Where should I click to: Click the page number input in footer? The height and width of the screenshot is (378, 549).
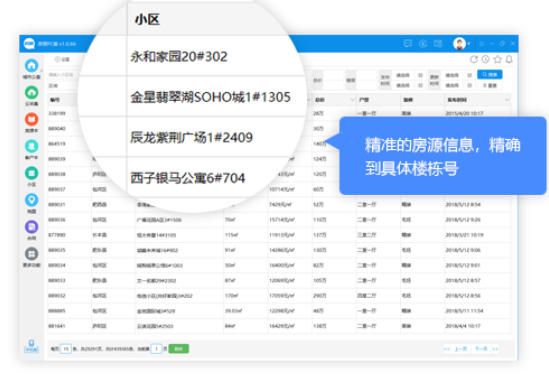click(156, 349)
